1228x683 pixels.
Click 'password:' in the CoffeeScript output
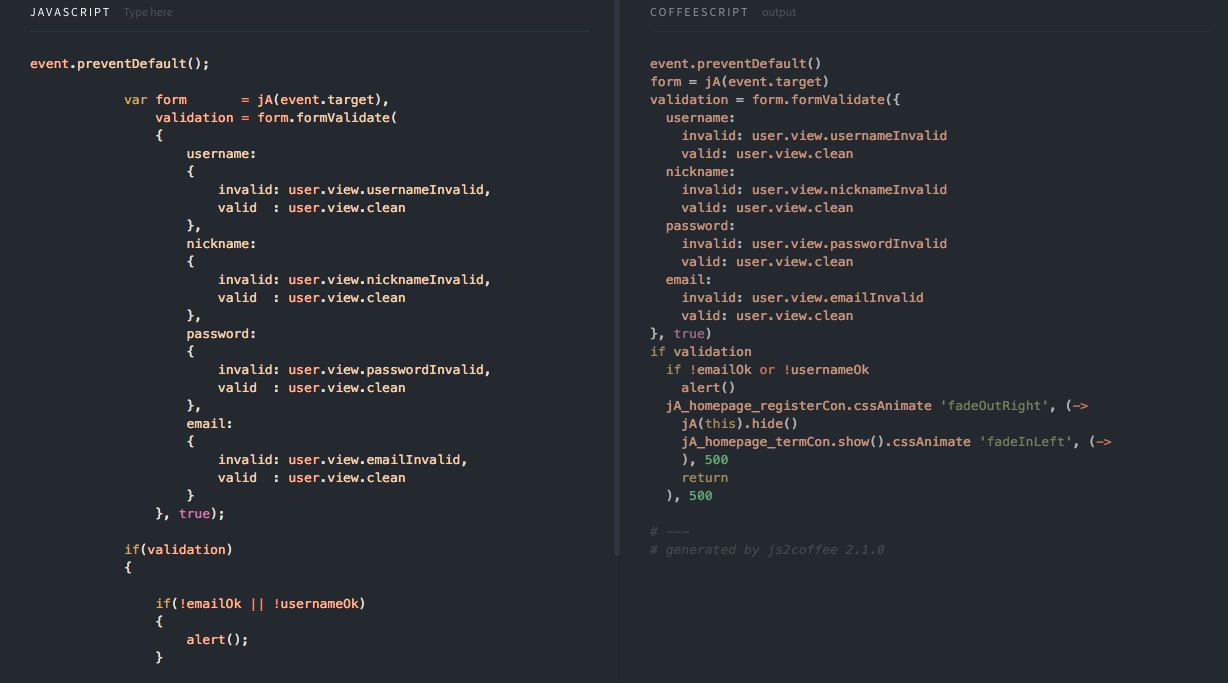click(701, 226)
